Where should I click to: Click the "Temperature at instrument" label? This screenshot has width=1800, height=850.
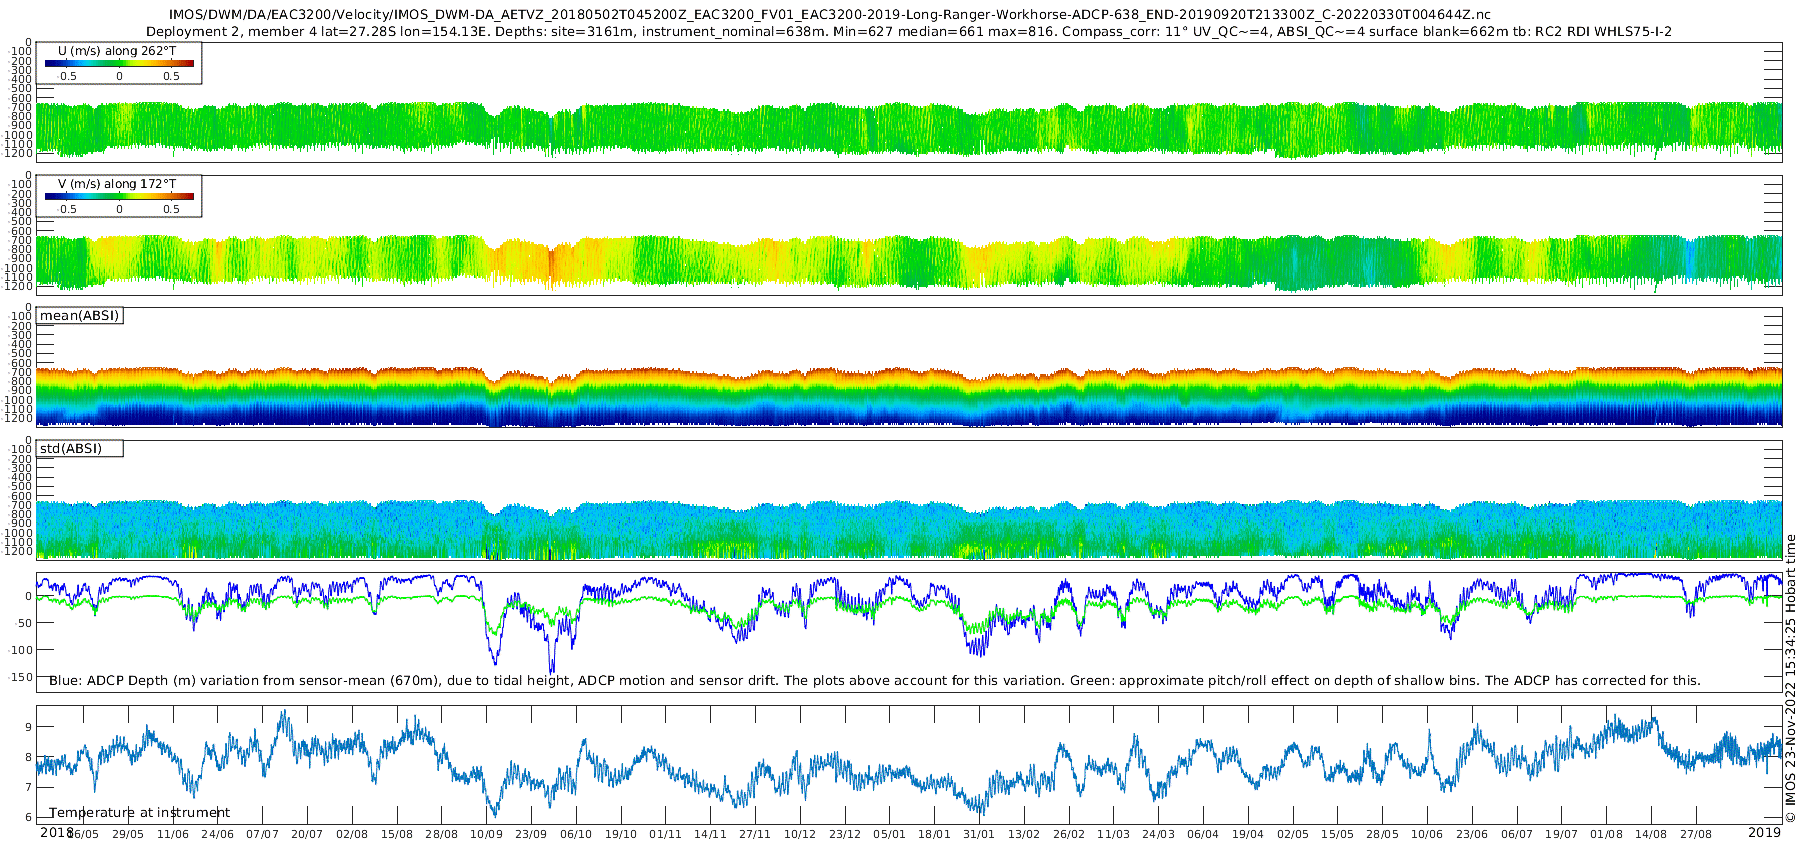[139, 813]
